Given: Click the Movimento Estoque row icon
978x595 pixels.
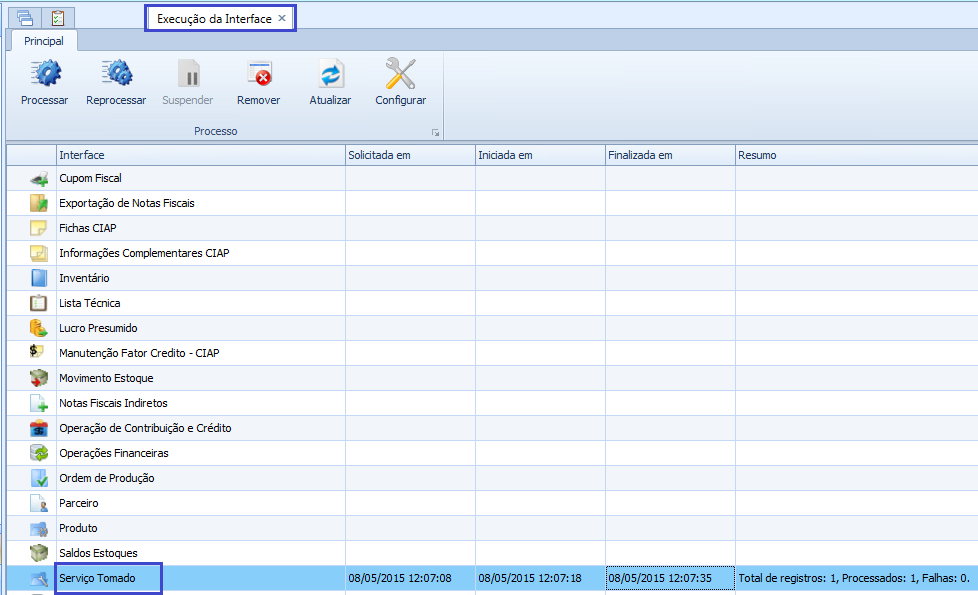Looking at the screenshot, I should tap(39, 379).
